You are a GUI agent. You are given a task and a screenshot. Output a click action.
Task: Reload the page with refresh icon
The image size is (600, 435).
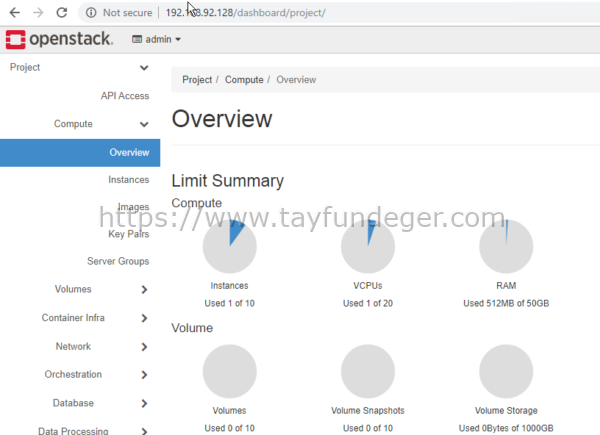click(x=62, y=13)
